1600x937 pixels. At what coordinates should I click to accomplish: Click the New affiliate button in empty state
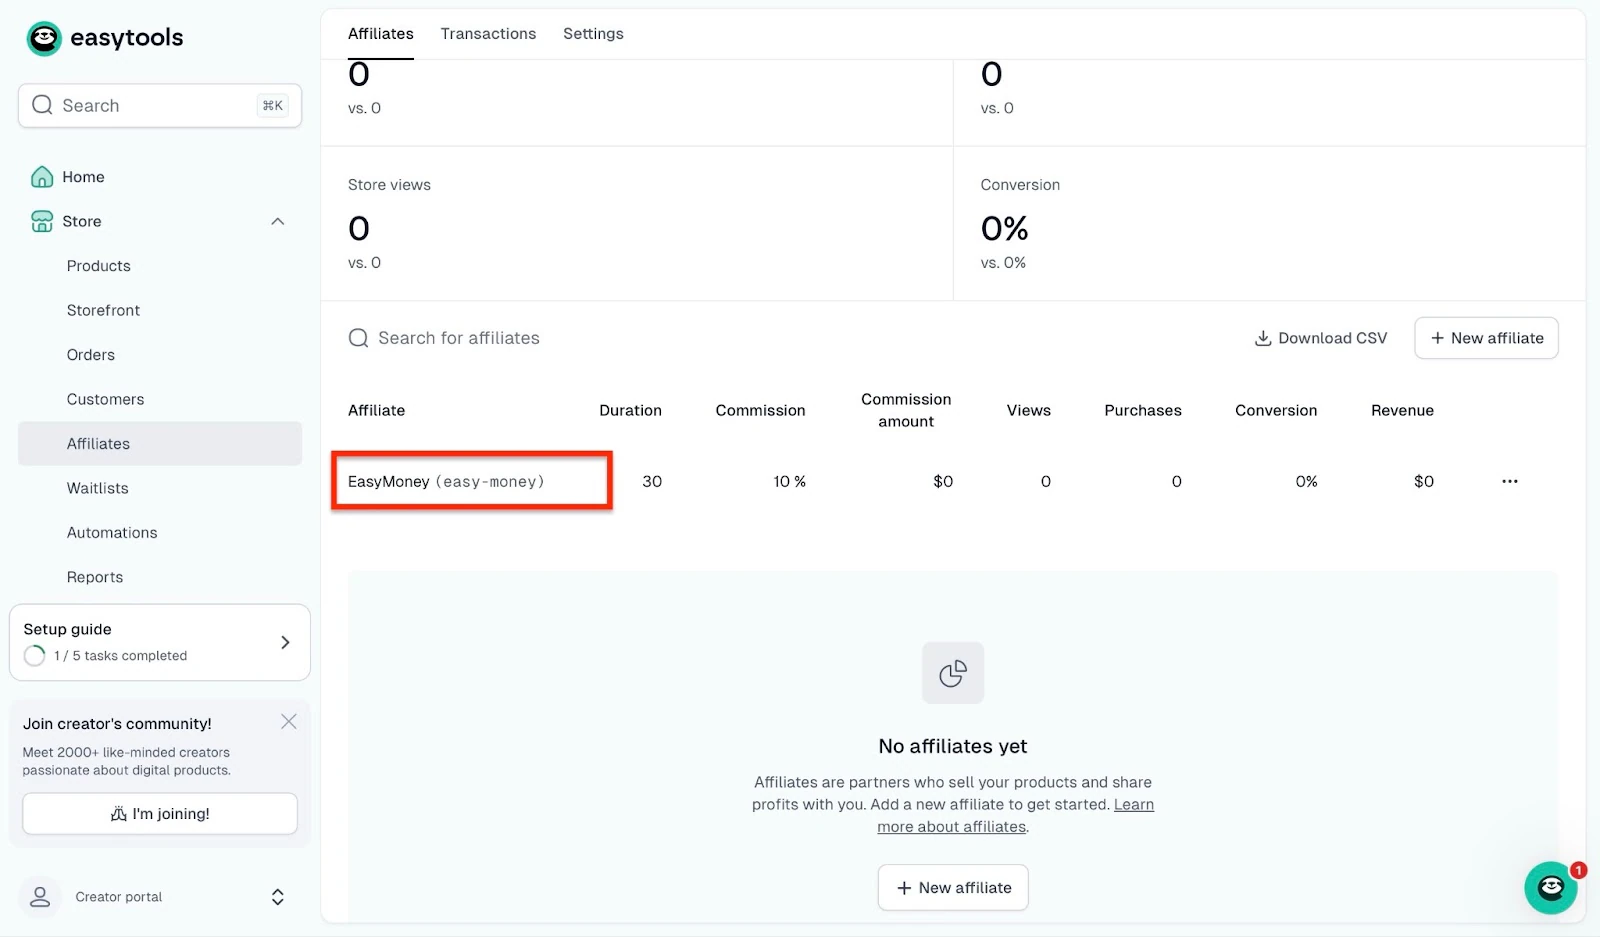(953, 888)
